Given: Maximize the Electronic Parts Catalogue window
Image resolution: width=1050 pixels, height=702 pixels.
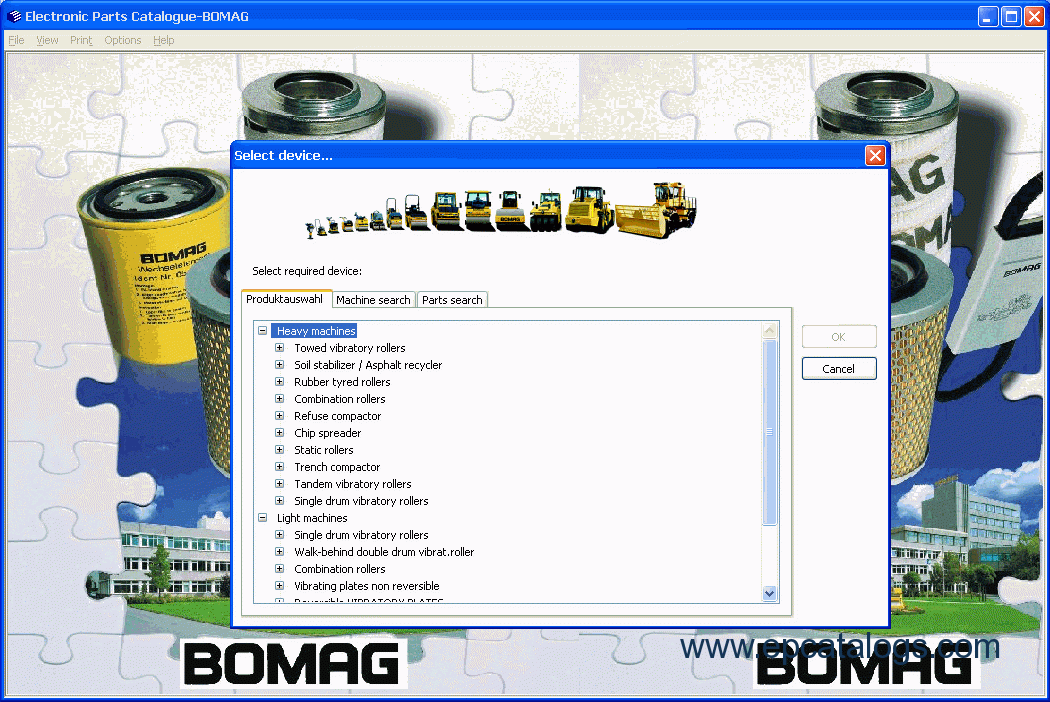Looking at the screenshot, I should pos(1011,16).
